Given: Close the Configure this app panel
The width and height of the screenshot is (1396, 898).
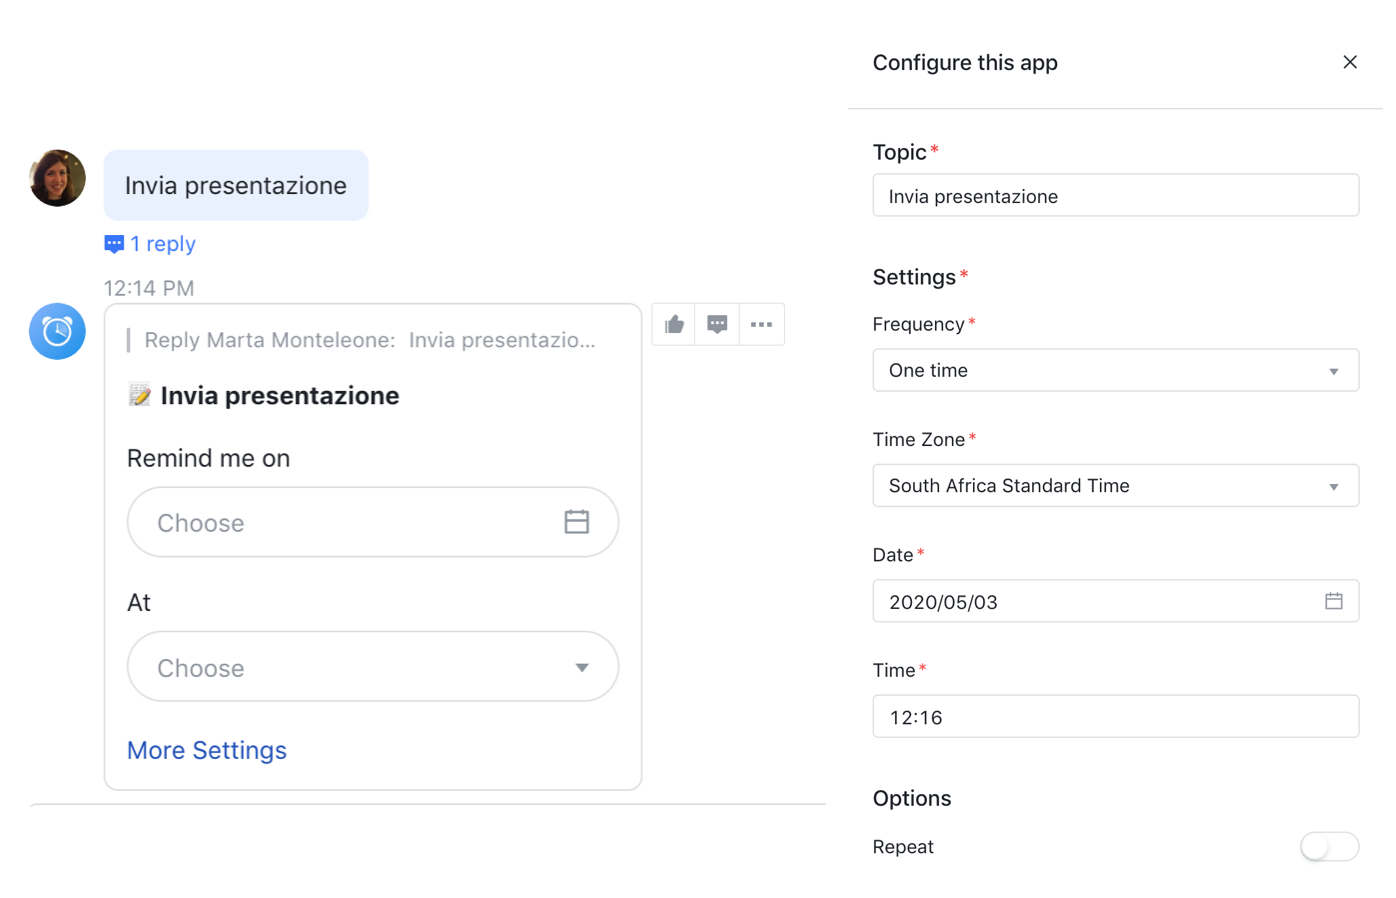Looking at the screenshot, I should [1349, 62].
